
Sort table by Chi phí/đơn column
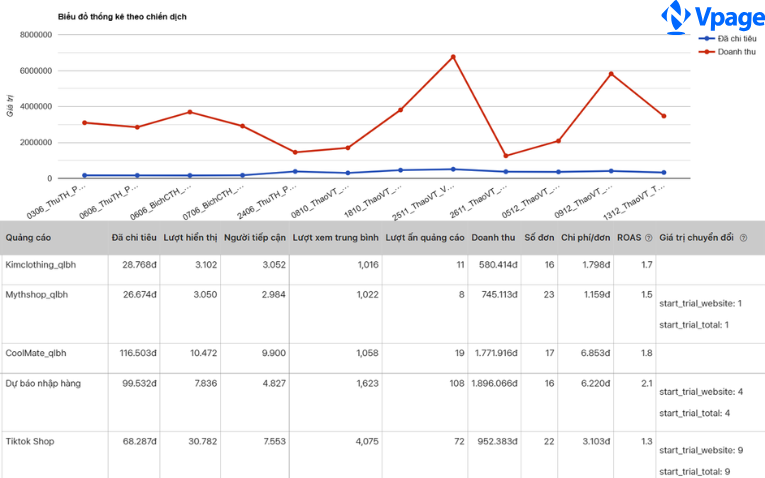pyautogui.click(x=585, y=238)
